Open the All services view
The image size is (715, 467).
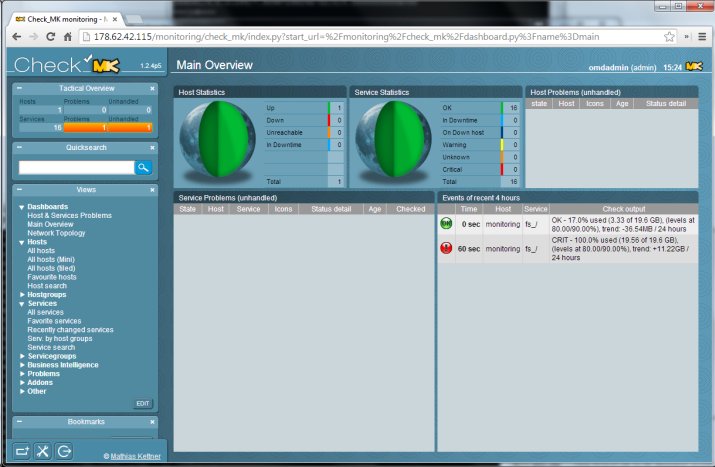[46, 312]
